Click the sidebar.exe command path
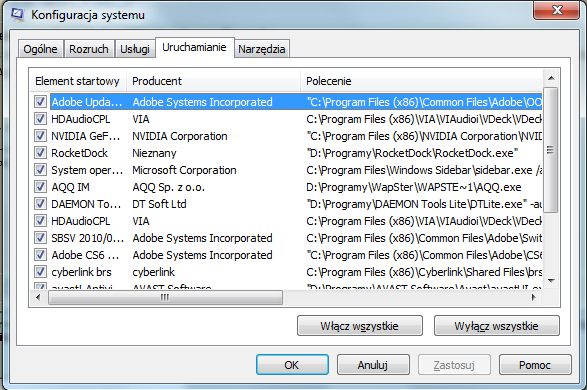587x390 pixels. (424, 170)
